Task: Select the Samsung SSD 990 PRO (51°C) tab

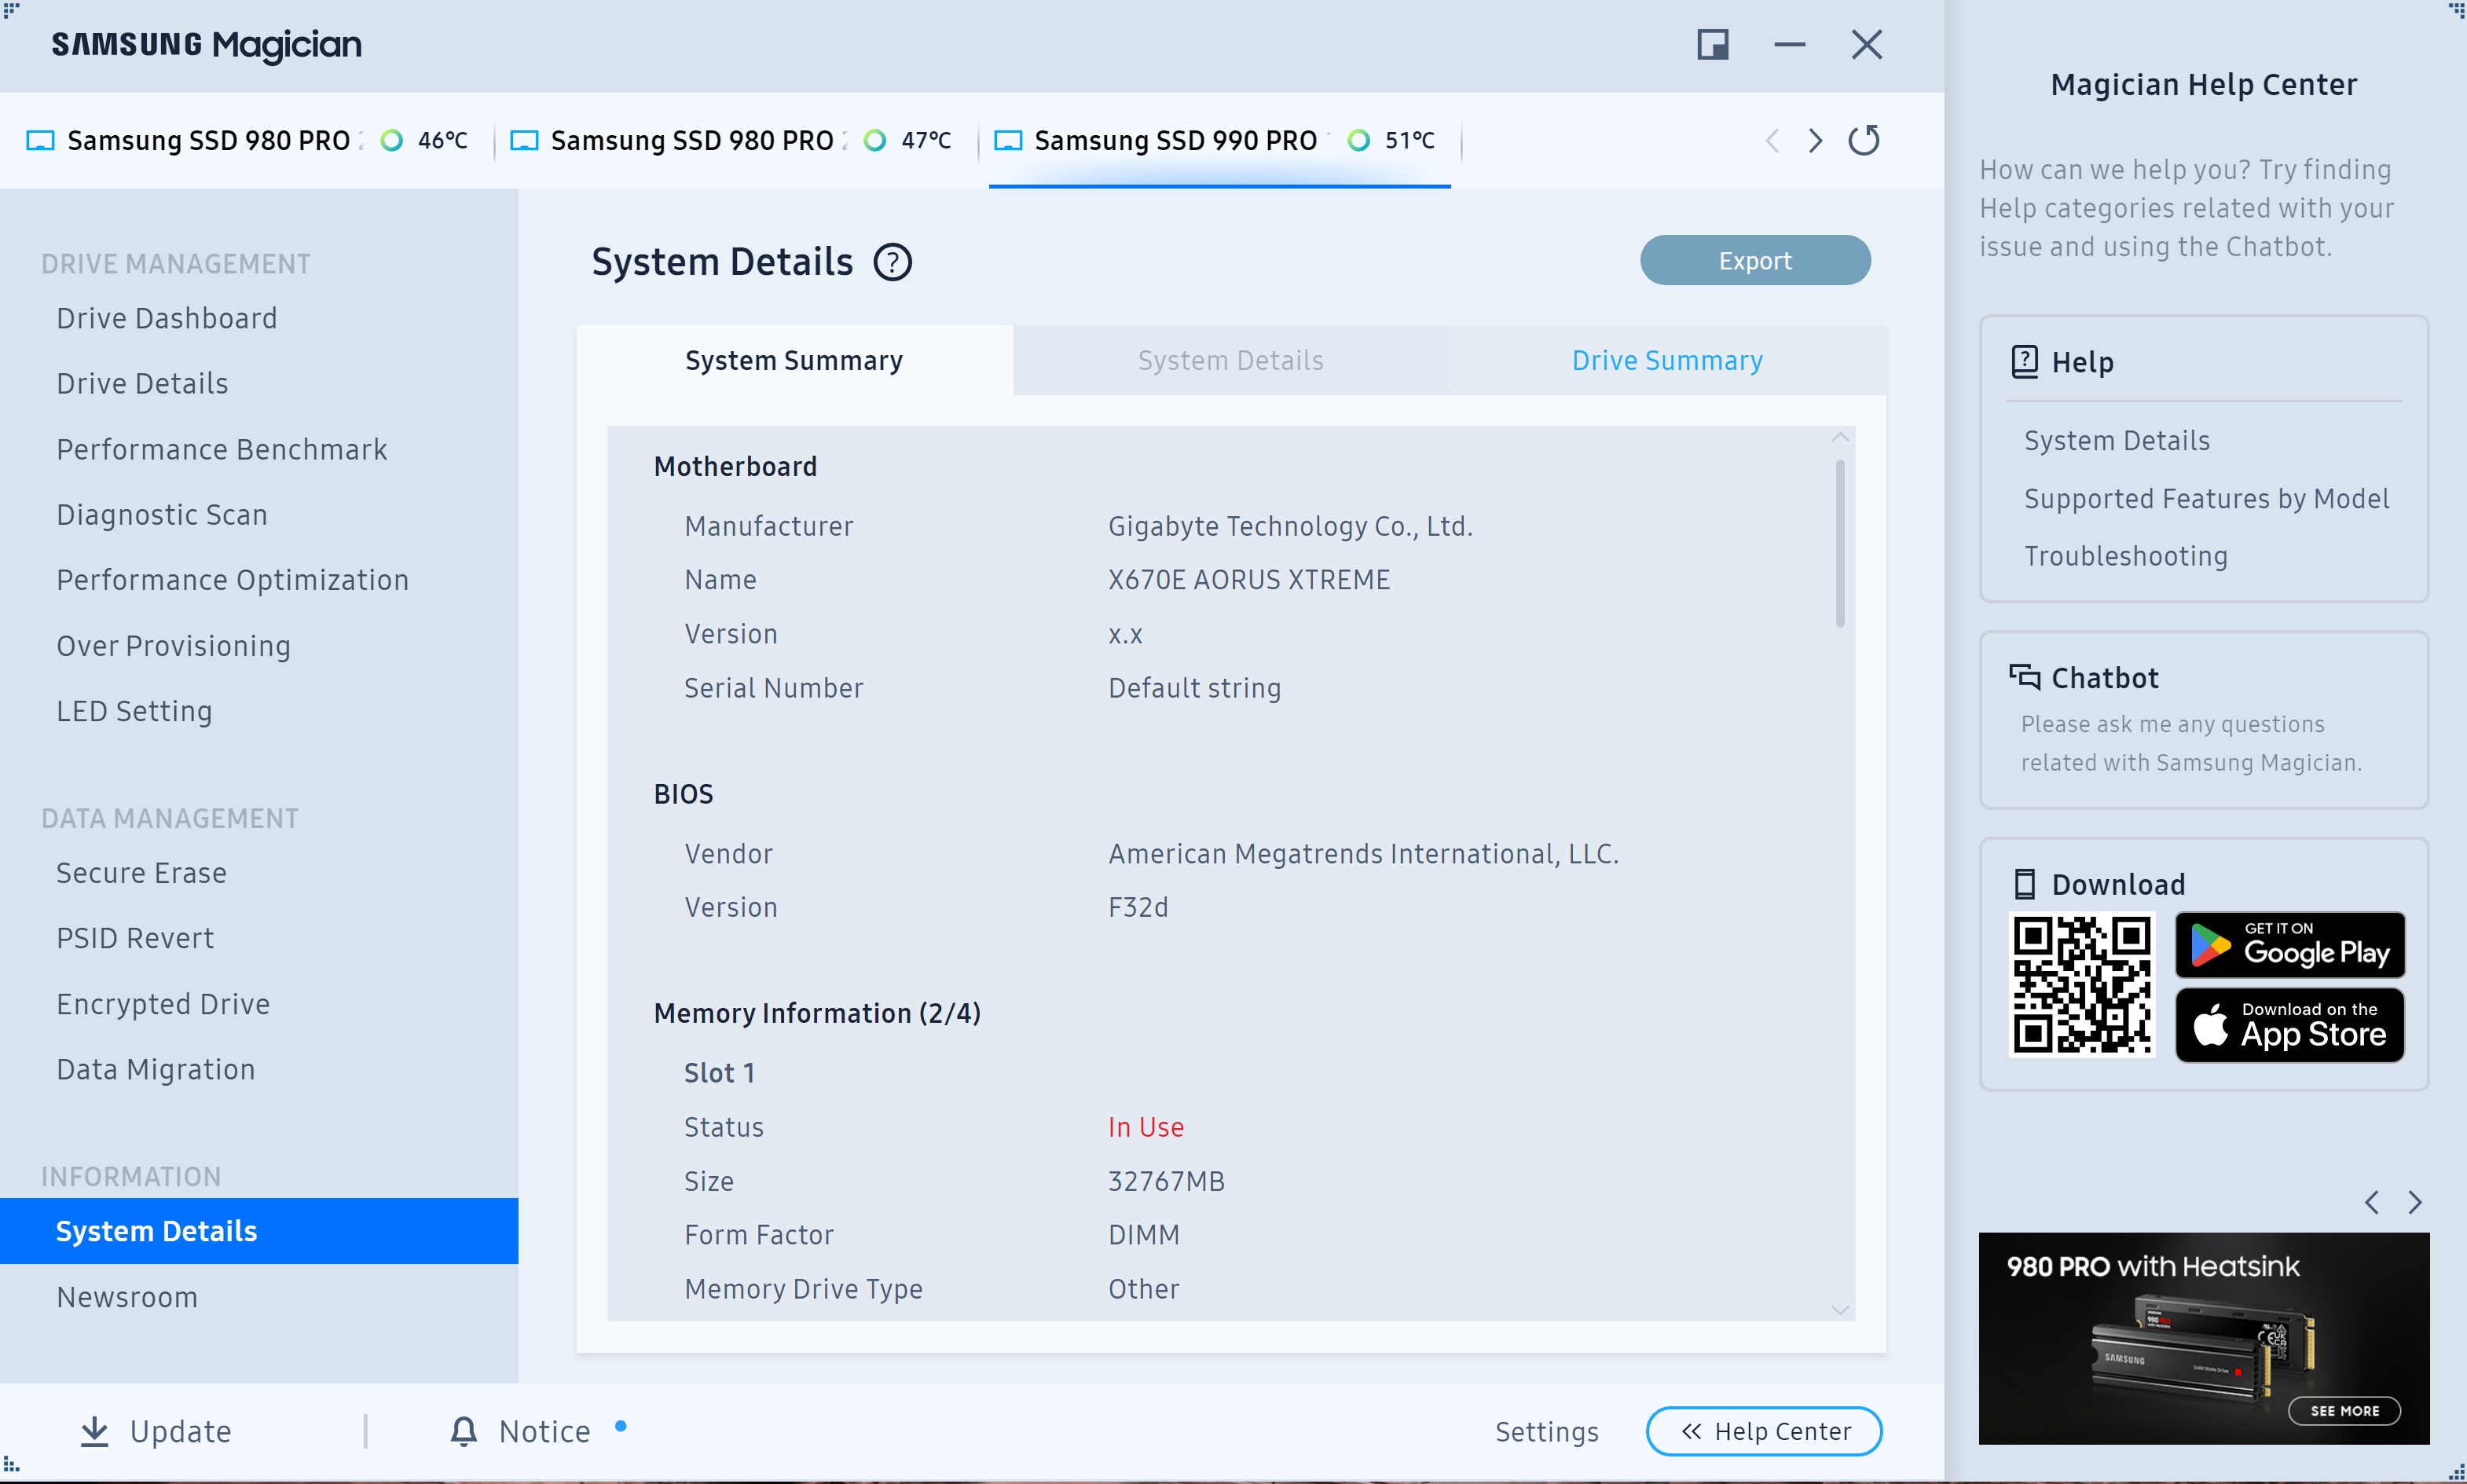Action: pos(1219,140)
